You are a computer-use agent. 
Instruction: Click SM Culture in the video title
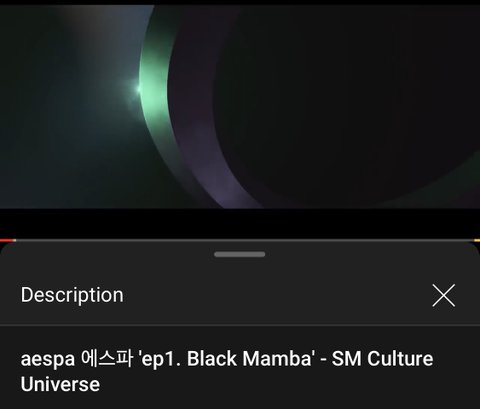point(382,359)
